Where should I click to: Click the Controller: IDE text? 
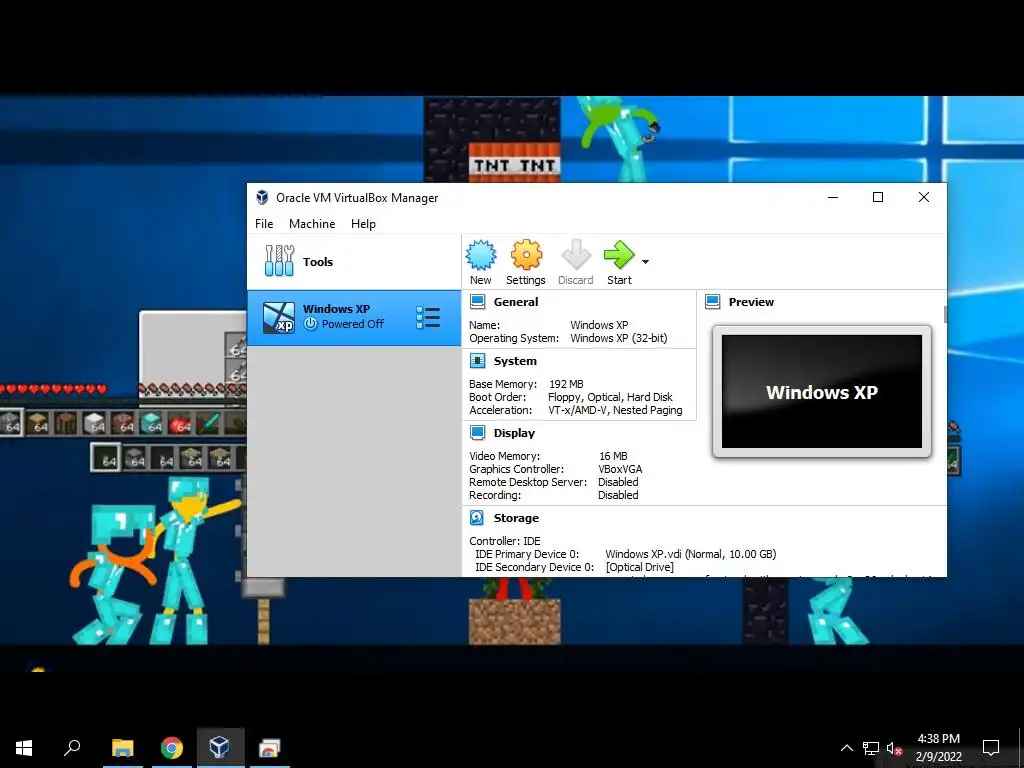[x=505, y=541]
